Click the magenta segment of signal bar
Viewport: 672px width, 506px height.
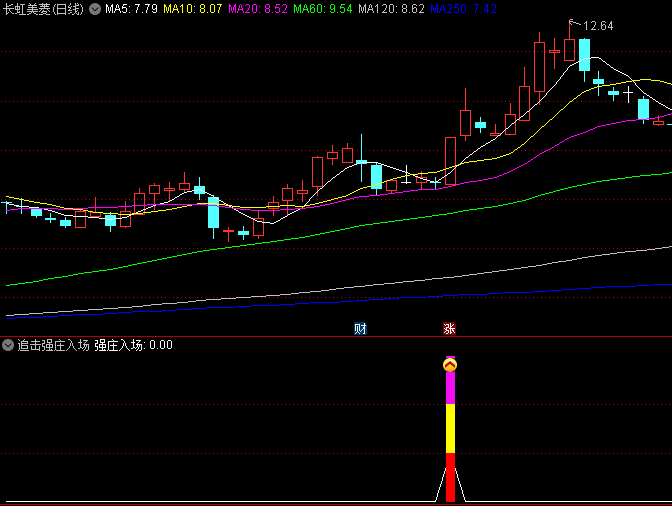(450, 388)
